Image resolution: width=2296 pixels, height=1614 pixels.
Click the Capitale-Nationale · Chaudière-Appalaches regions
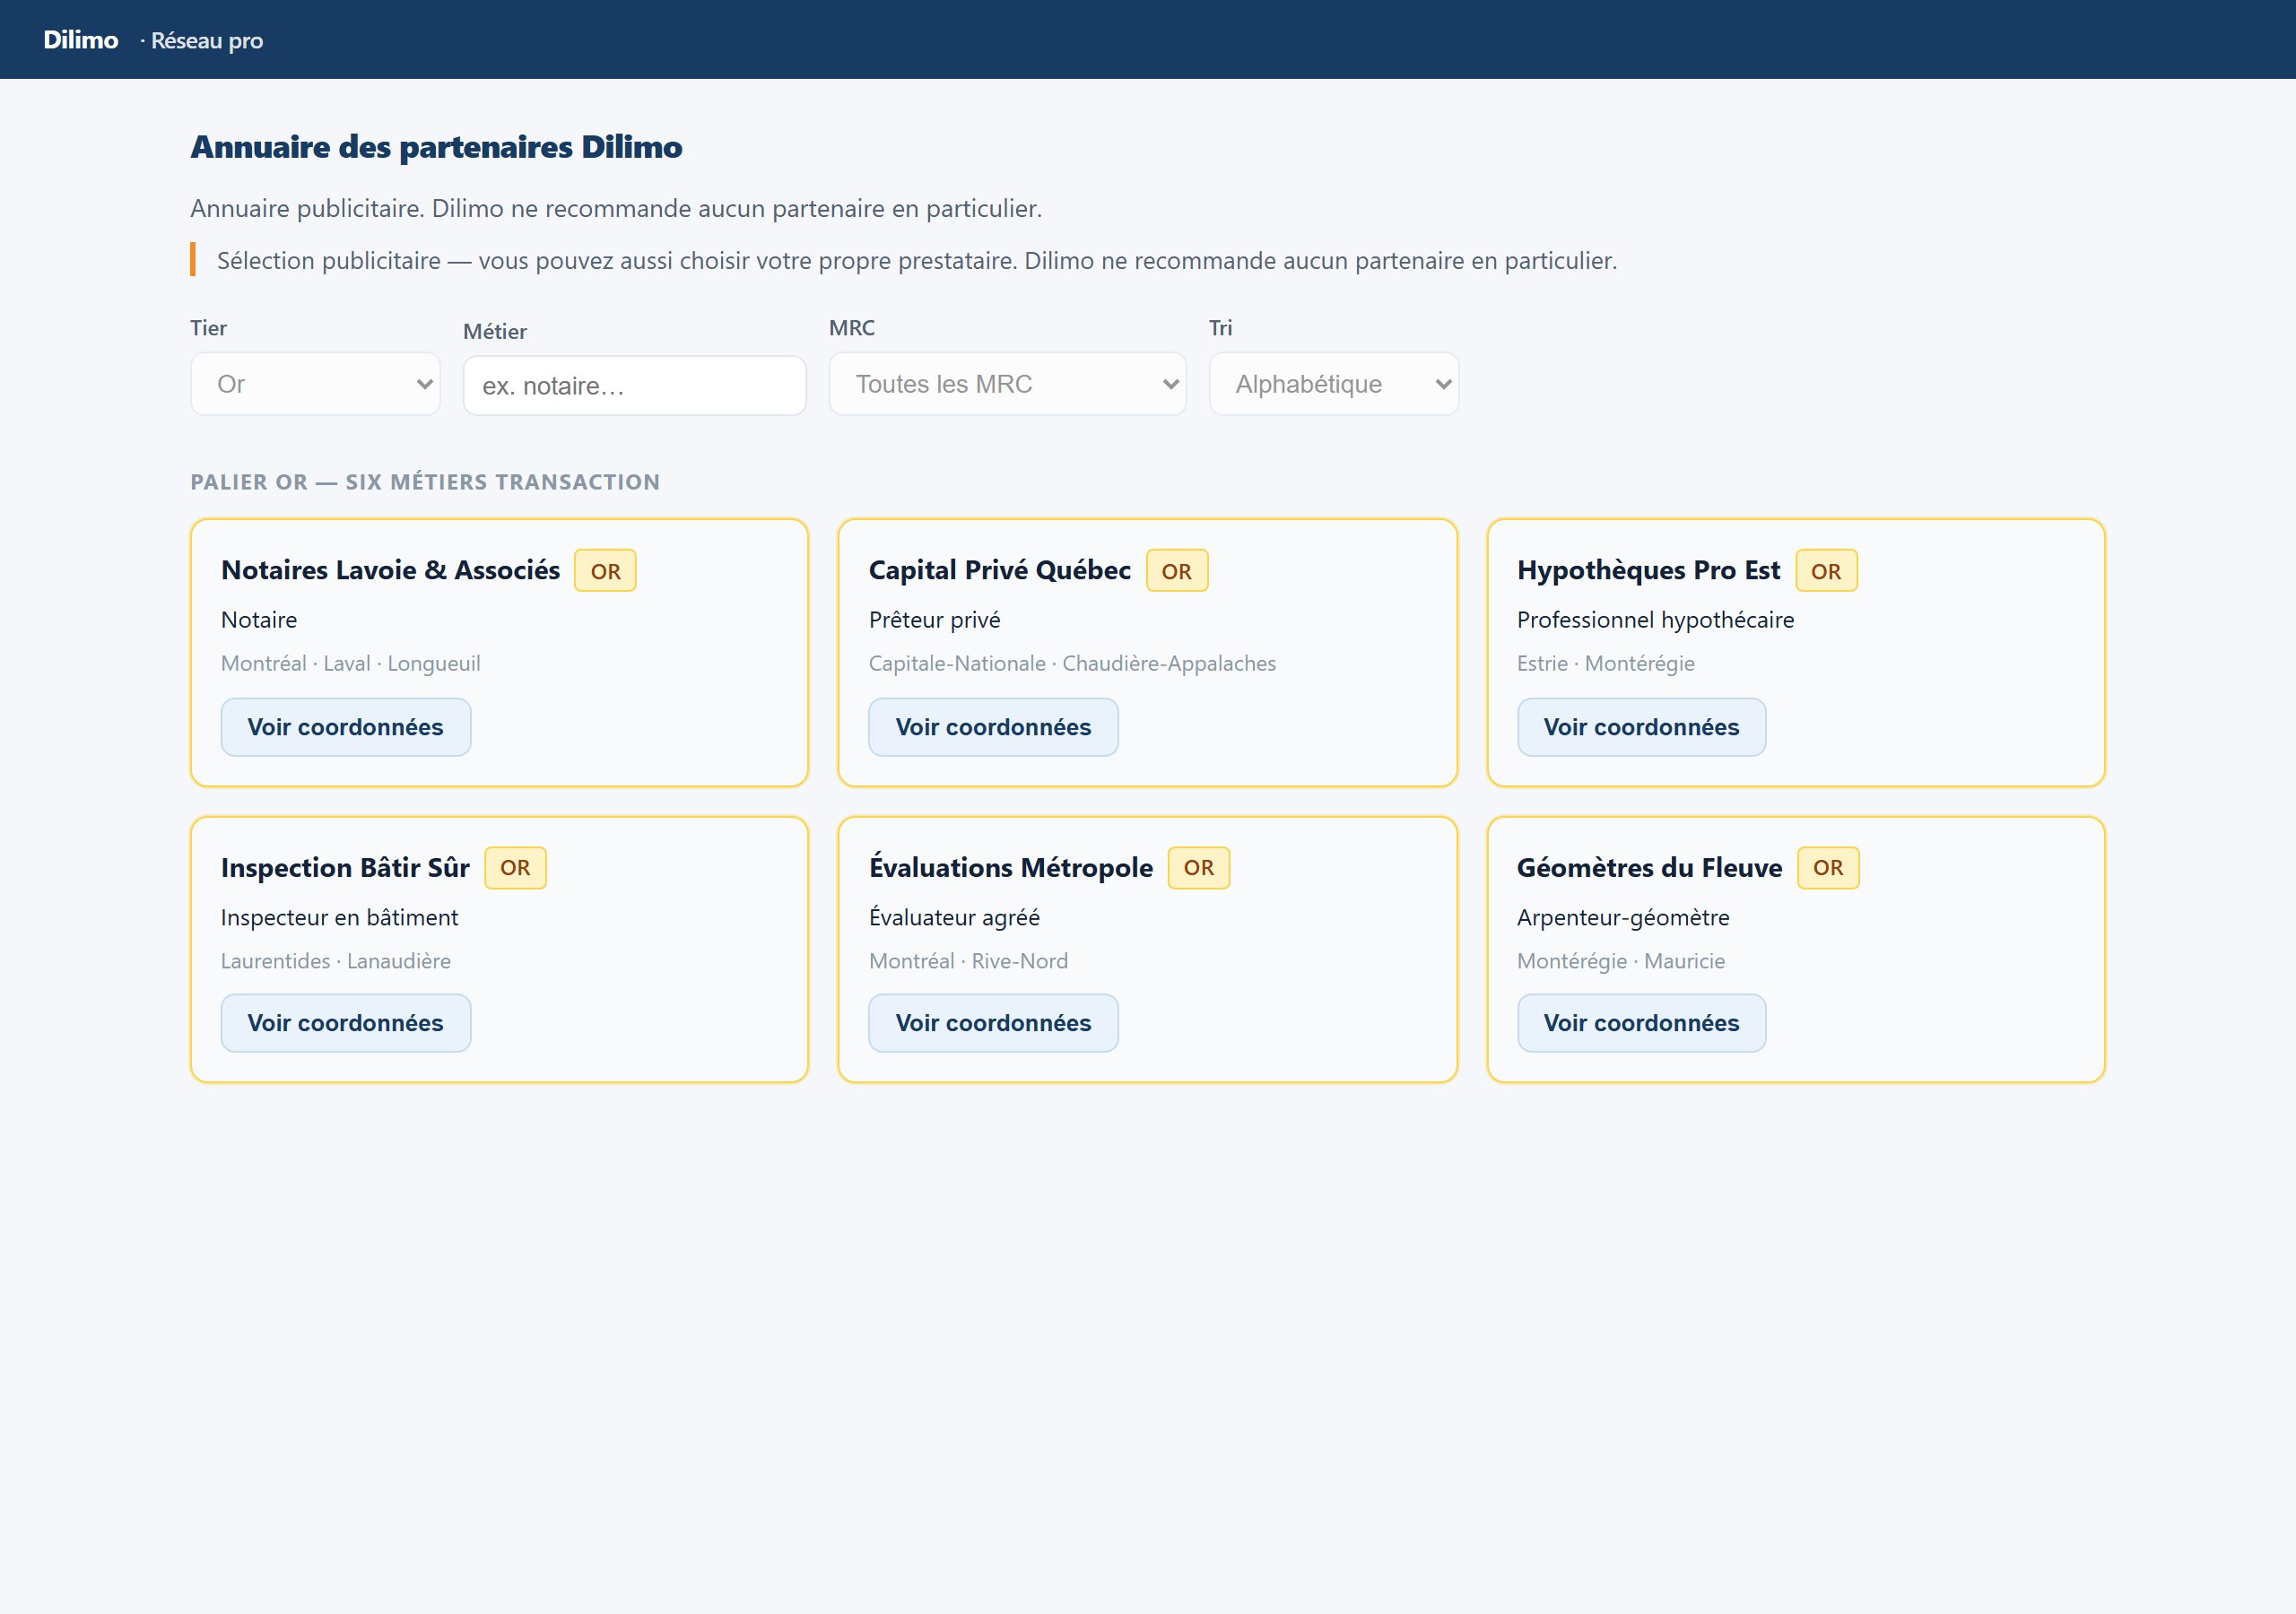point(1072,664)
